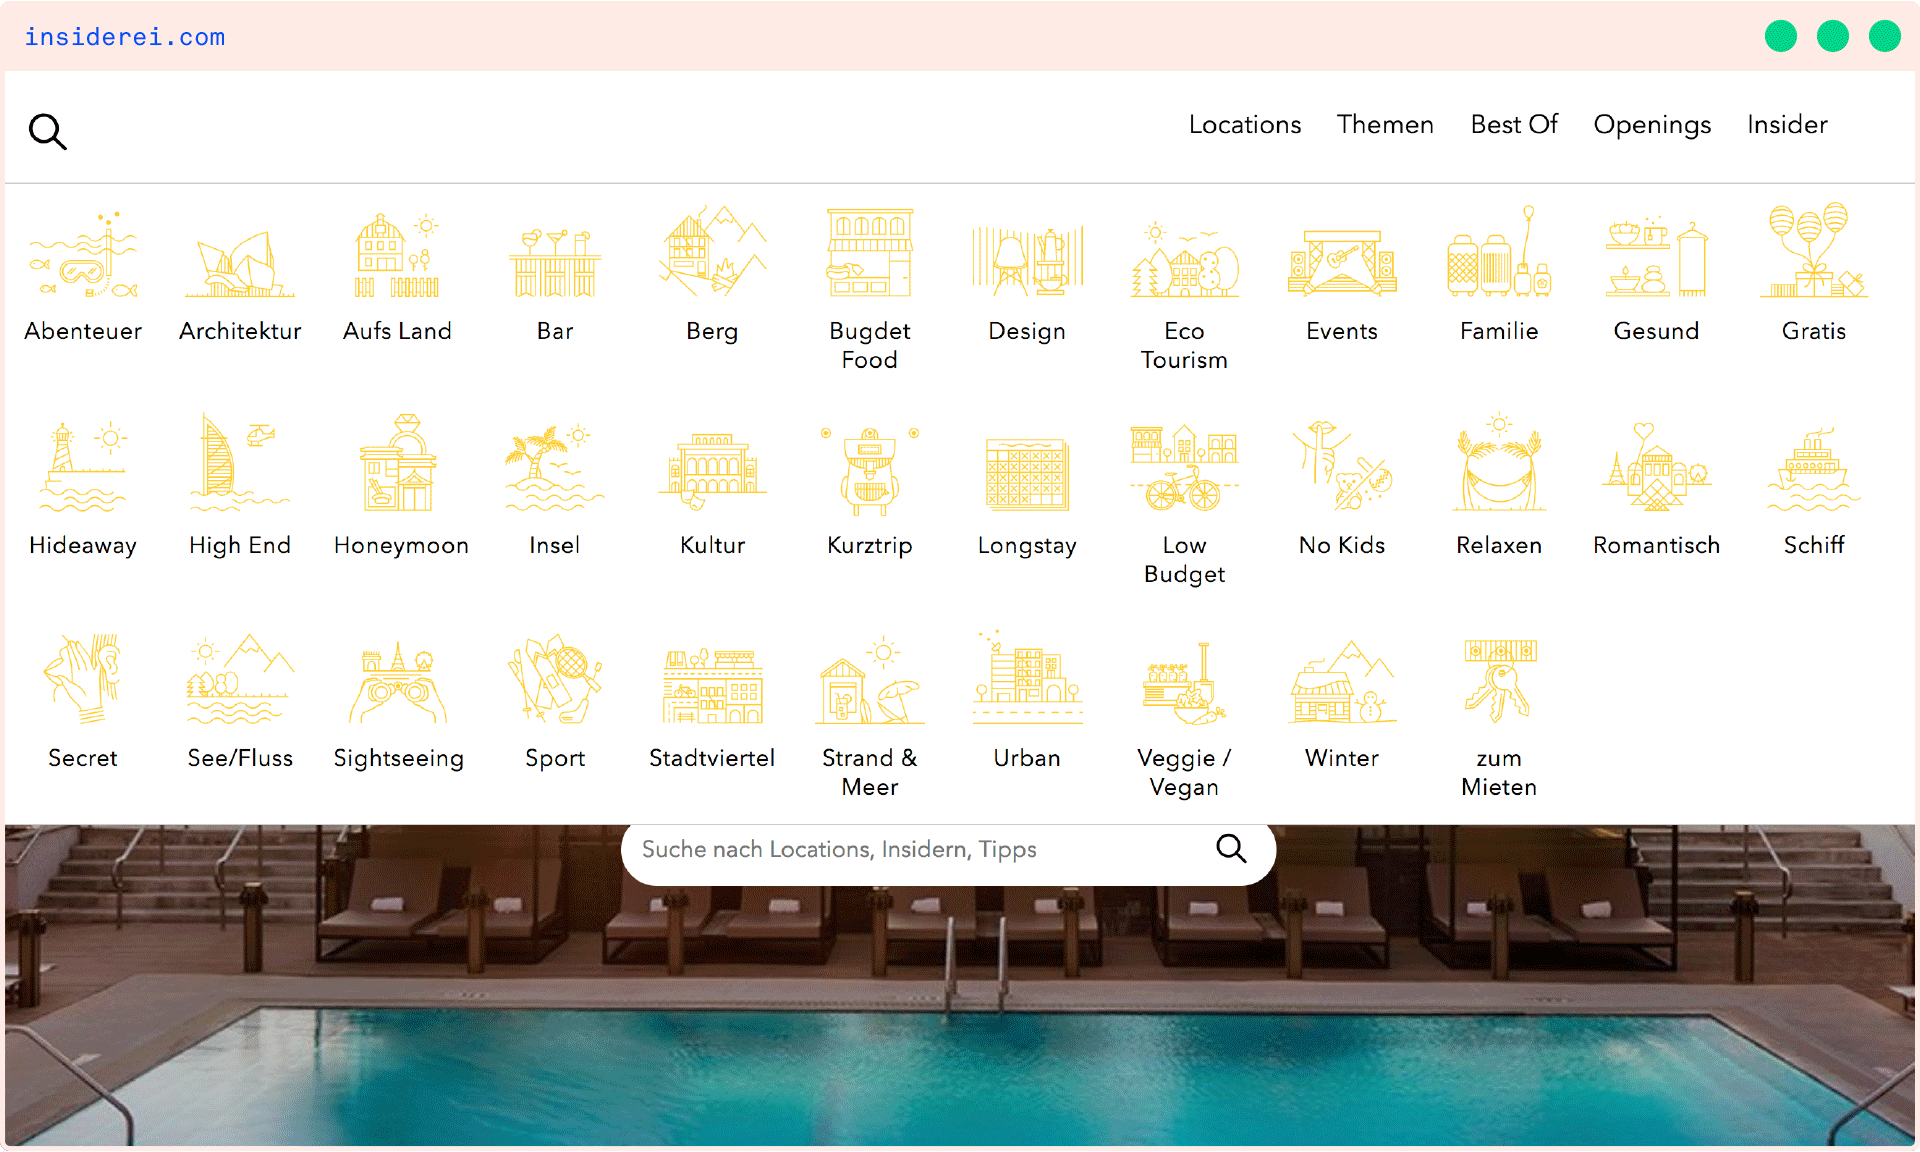Select the Relaxen hammock icon
The width and height of the screenshot is (1920, 1152).
pyautogui.click(x=1498, y=467)
